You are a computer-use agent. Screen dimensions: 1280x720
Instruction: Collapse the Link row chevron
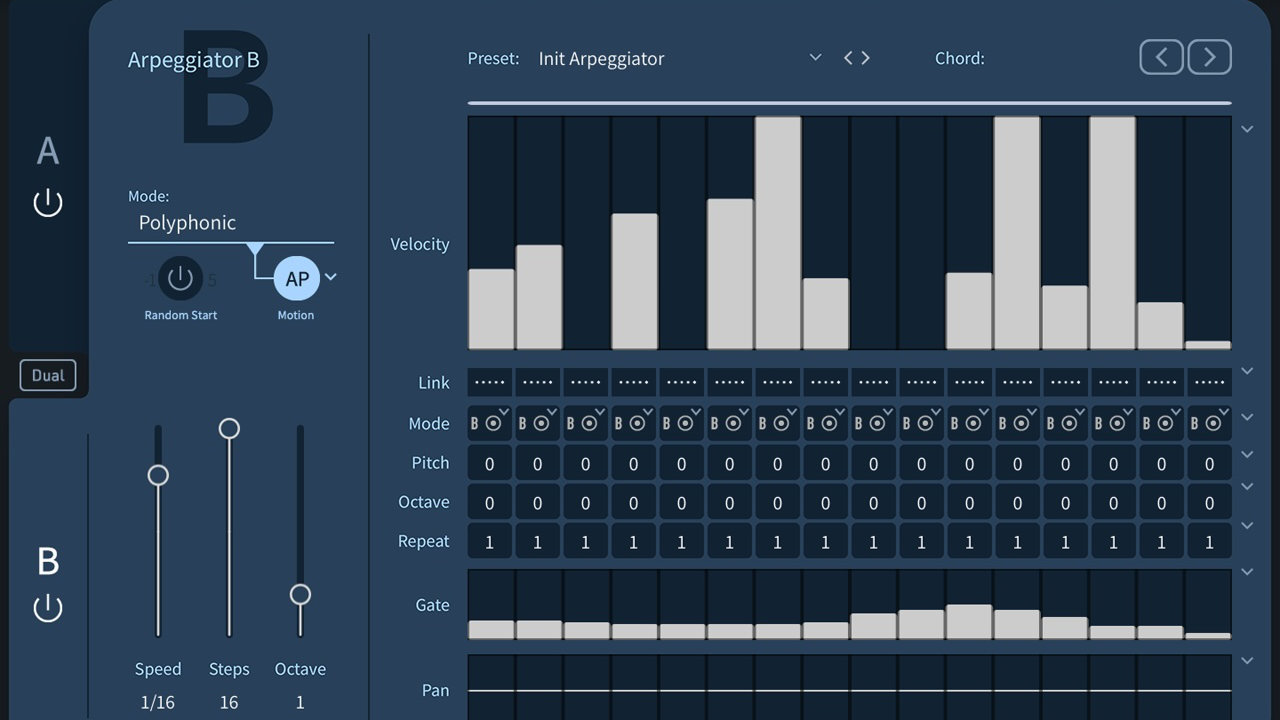[x=1247, y=371]
